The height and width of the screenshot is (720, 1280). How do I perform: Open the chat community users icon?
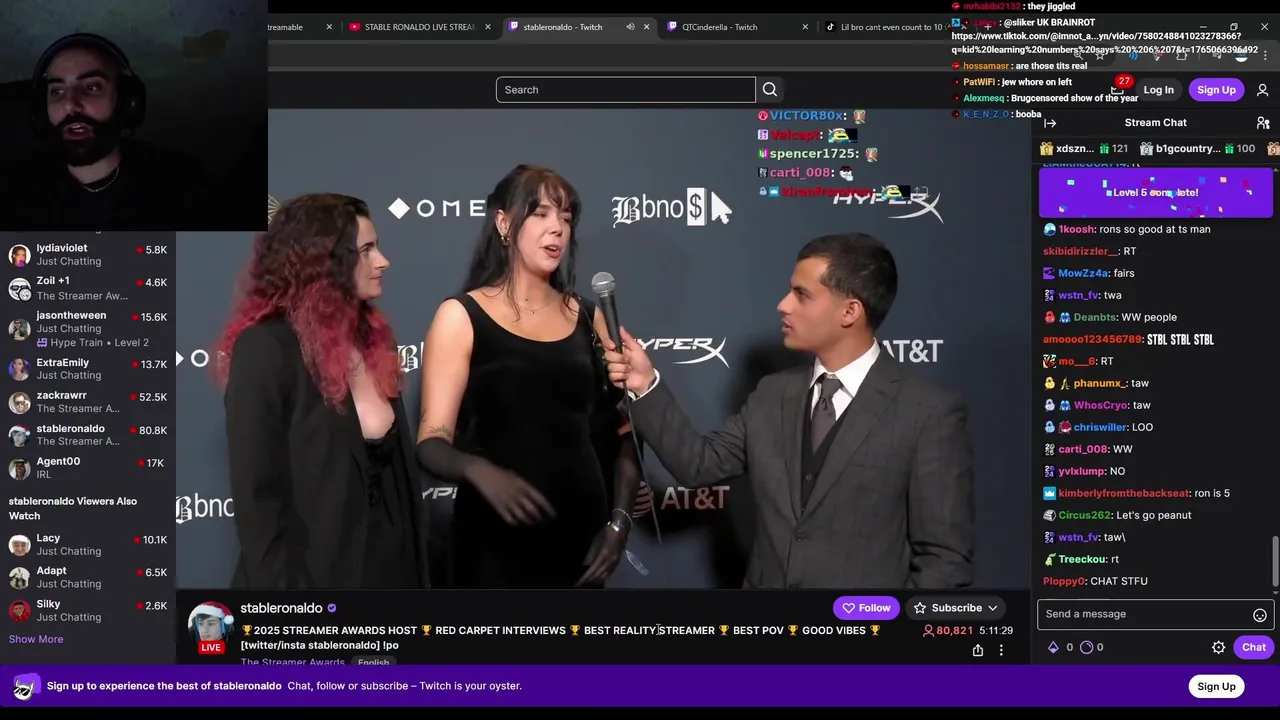pos(1263,123)
